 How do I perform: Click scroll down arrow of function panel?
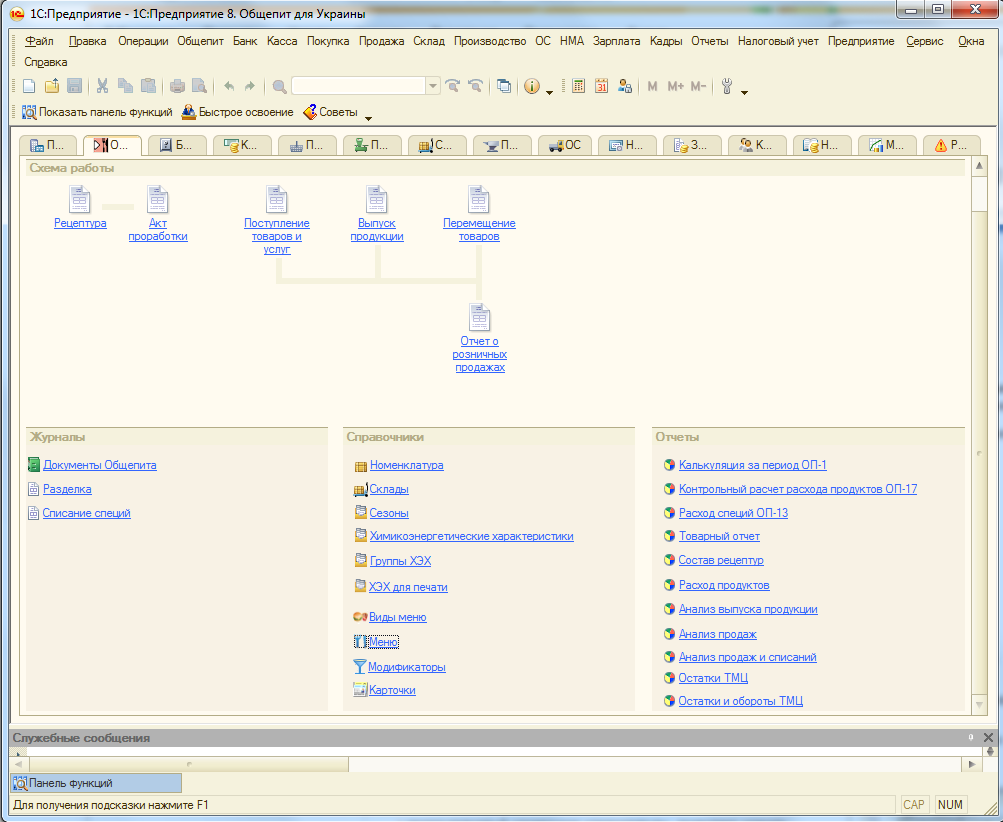pos(979,704)
